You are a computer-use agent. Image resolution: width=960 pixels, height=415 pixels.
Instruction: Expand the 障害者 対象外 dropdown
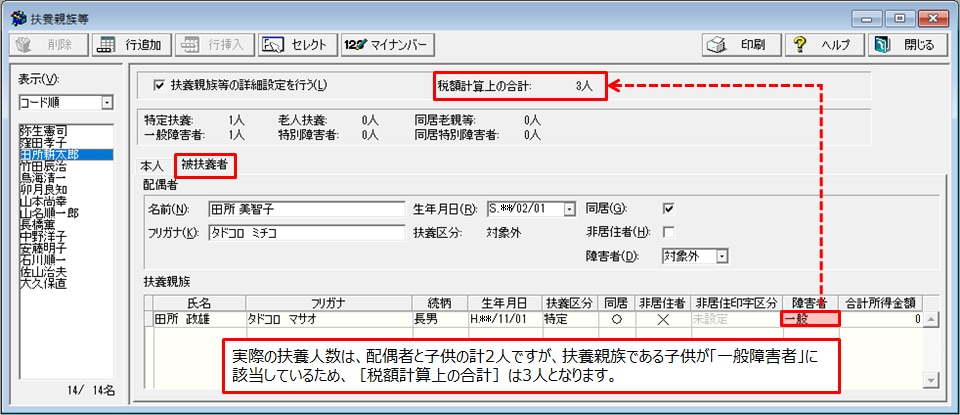pyautogui.click(x=722, y=256)
